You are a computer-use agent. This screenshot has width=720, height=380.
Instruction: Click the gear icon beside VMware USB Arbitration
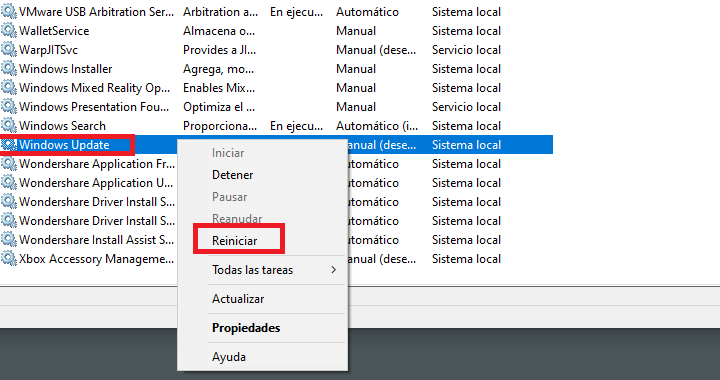point(9,12)
